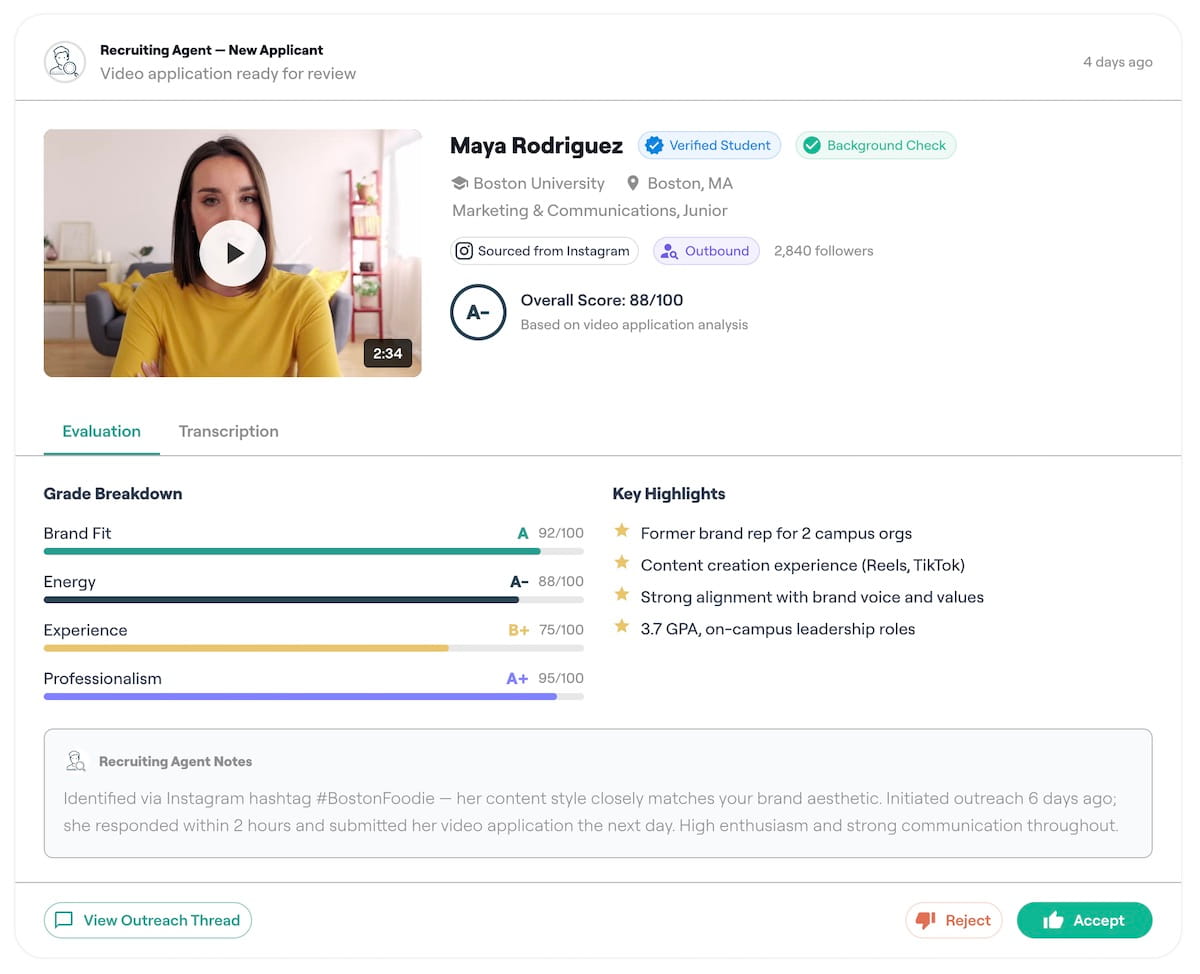
Task: Click the green Background Check checkmark icon
Action: point(812,146)
